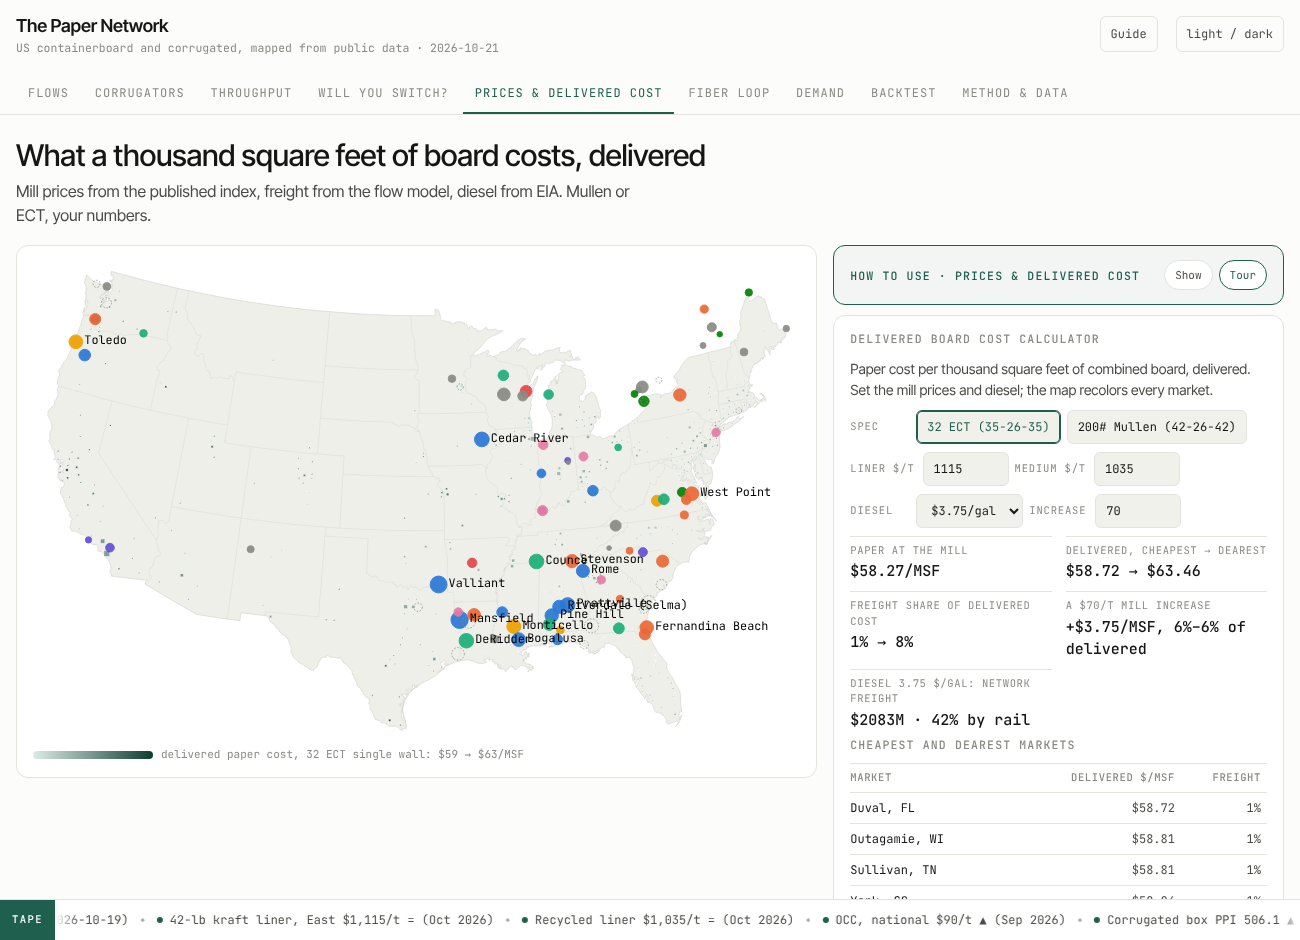
Task: Switch to the Demand tab
Action: click(820, 93)
